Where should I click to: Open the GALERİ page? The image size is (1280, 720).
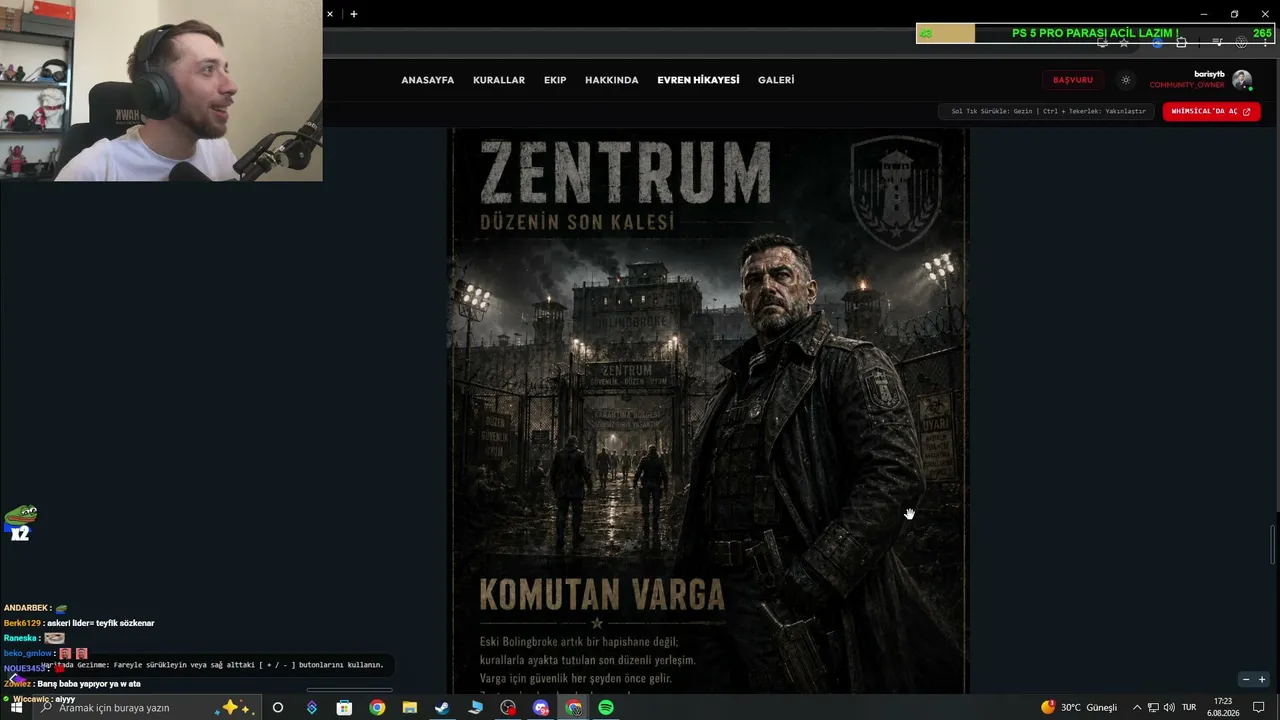tap(776, 80)
